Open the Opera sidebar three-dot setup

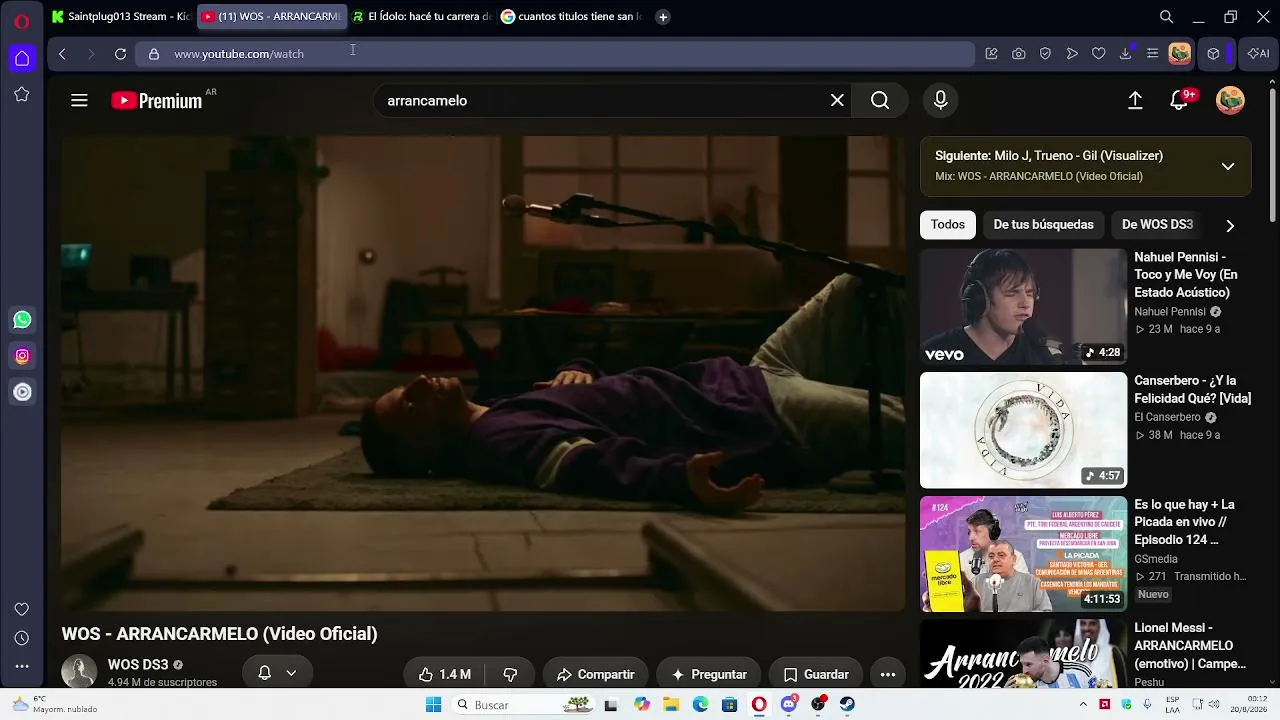coord(22,666)
